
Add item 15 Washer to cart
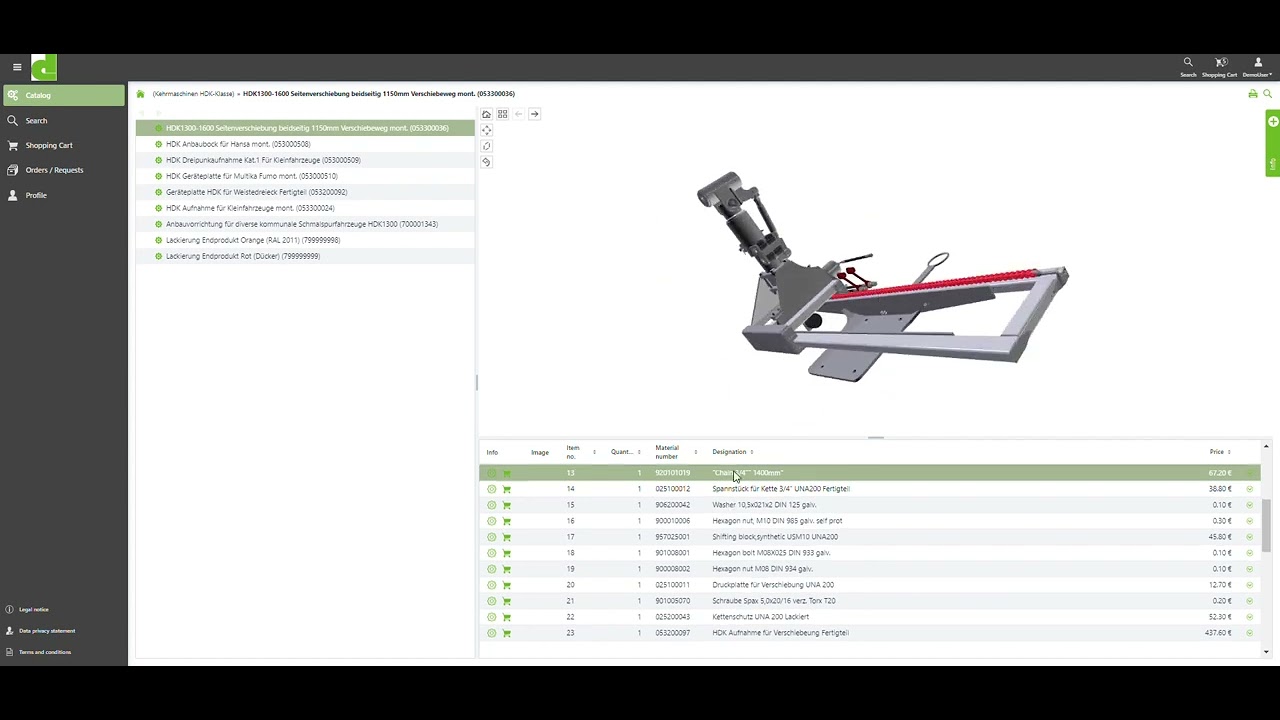(506, 505)
